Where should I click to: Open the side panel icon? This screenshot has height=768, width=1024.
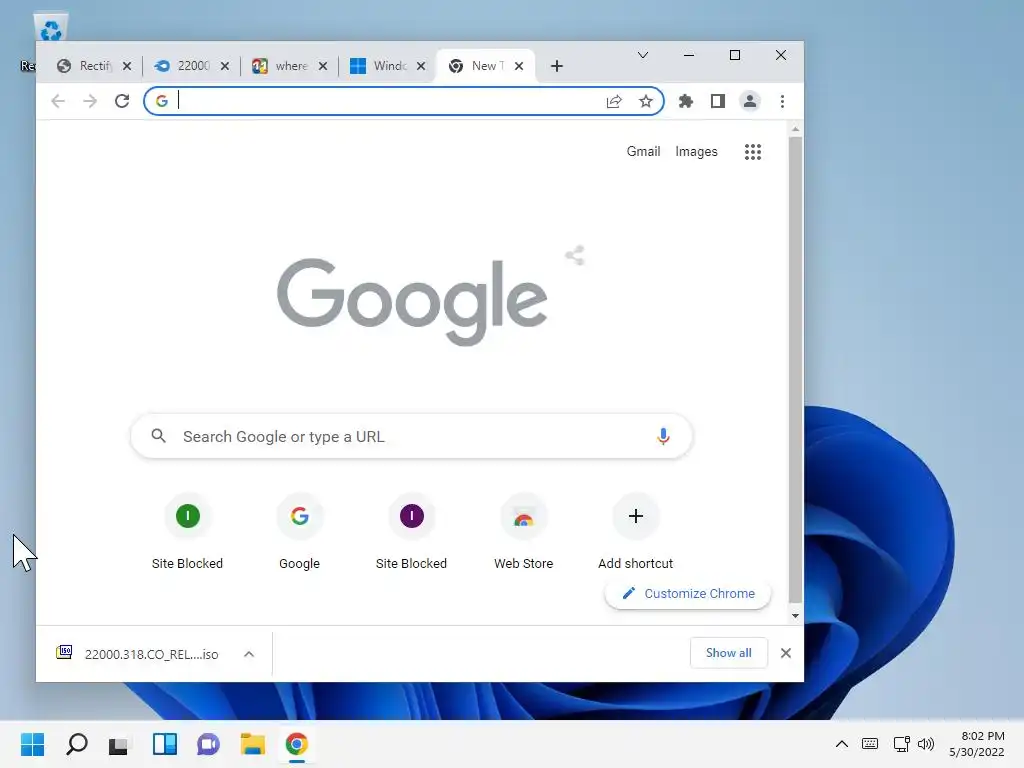click(x=718, y=101)
